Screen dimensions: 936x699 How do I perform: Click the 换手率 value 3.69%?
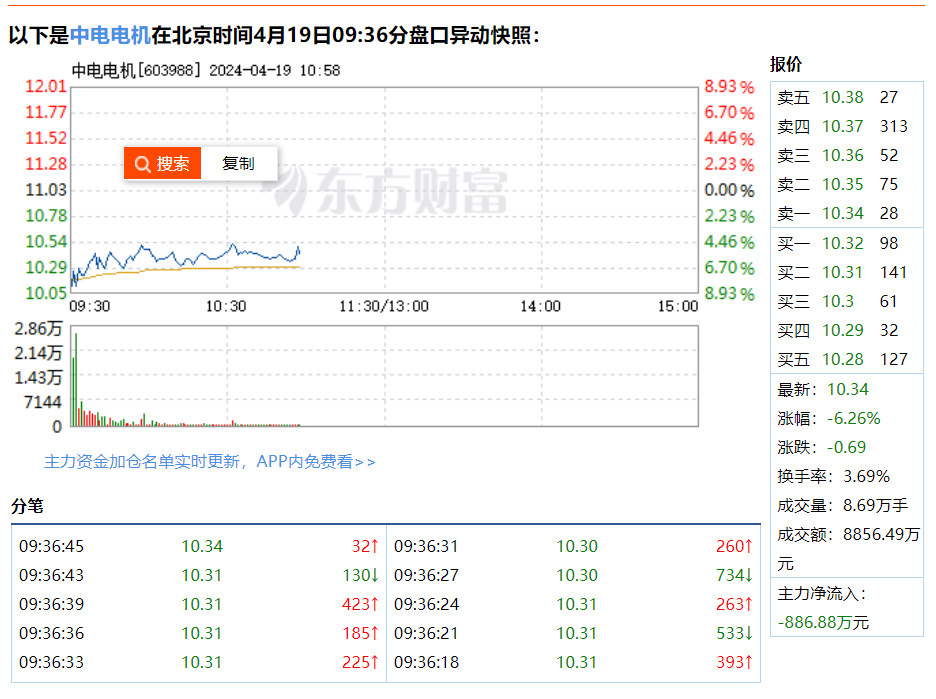click(867, 476)
